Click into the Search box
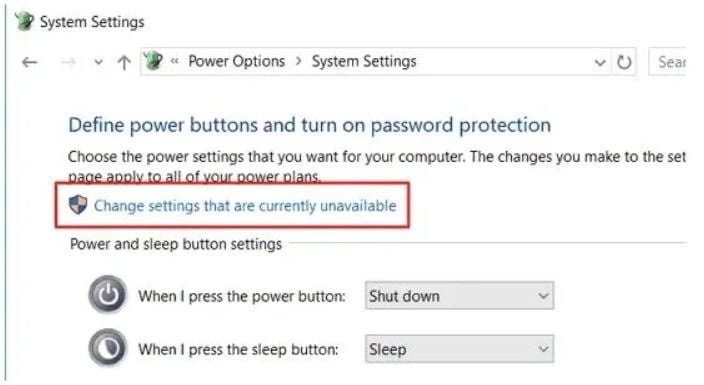 (667, 62)
